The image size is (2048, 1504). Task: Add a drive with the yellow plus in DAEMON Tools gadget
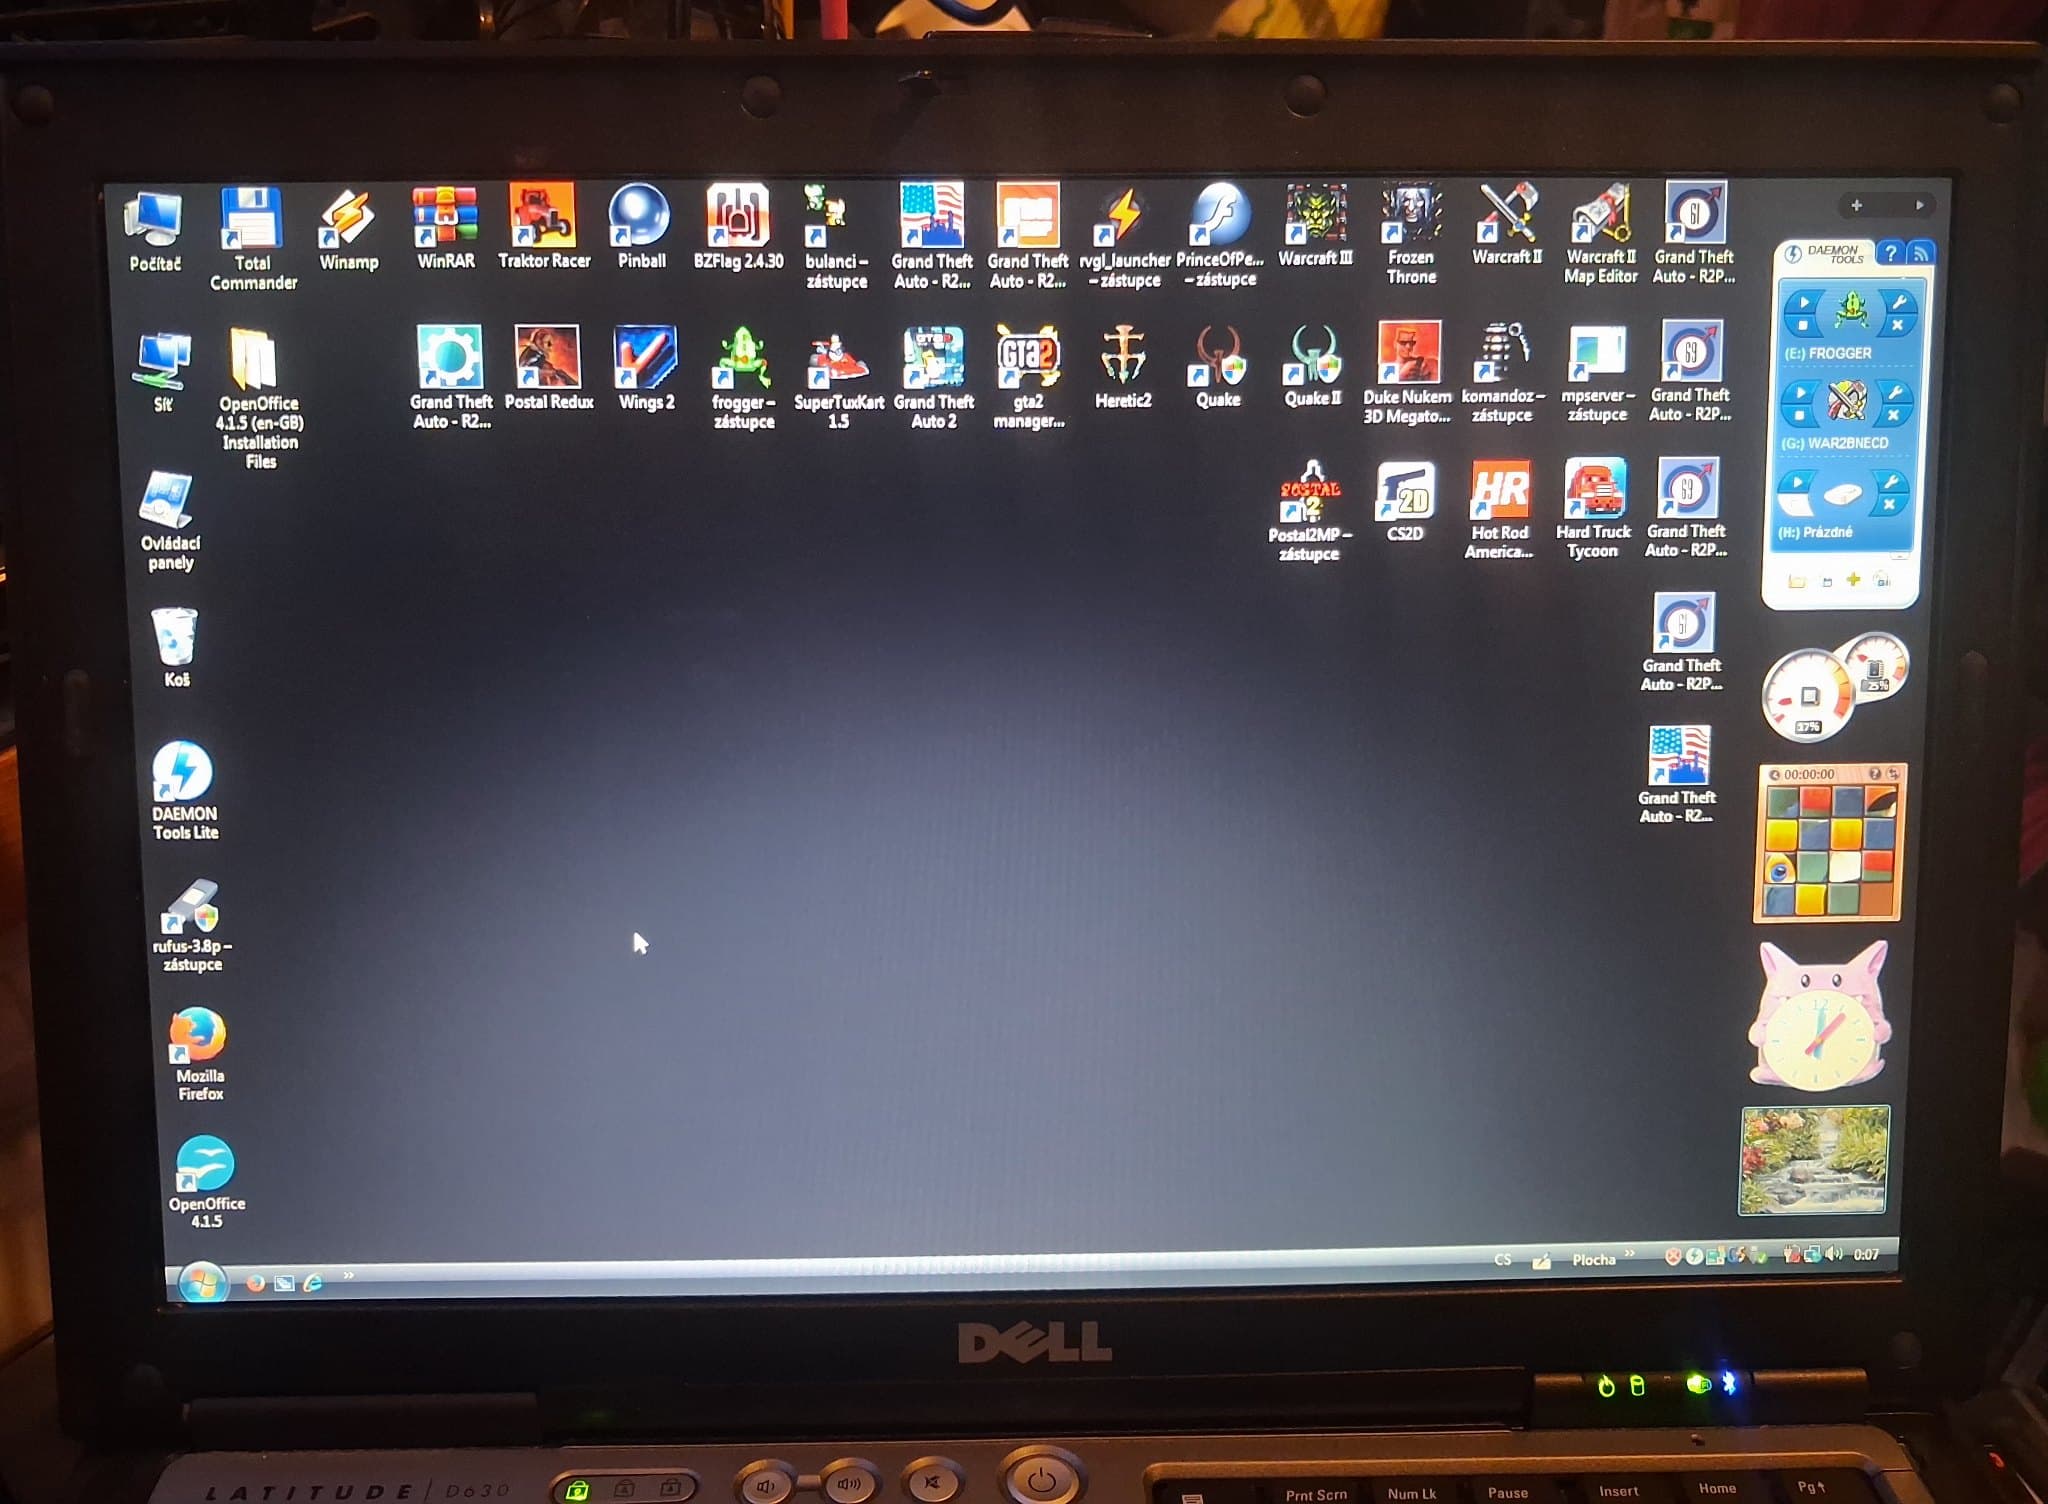[x=1853, y=580]
